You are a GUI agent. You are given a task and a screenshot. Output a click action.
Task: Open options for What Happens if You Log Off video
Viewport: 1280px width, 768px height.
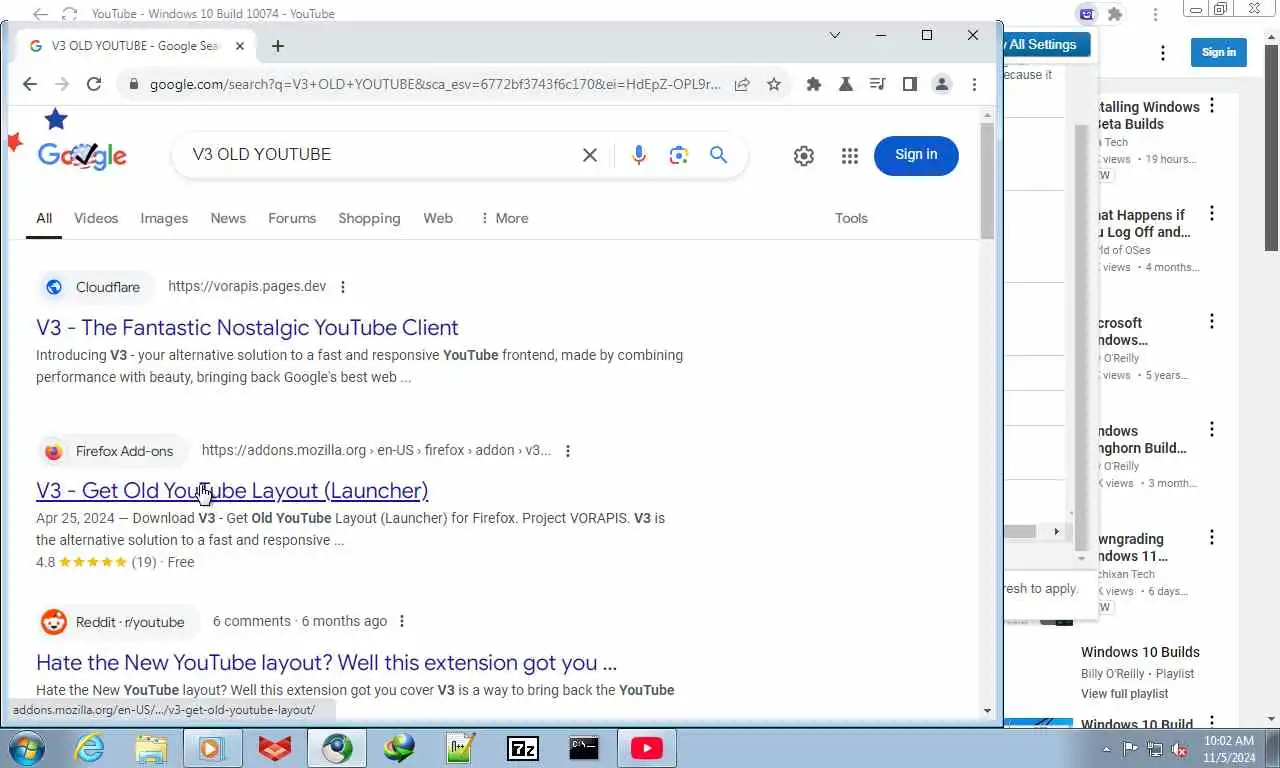point(1212,214)
